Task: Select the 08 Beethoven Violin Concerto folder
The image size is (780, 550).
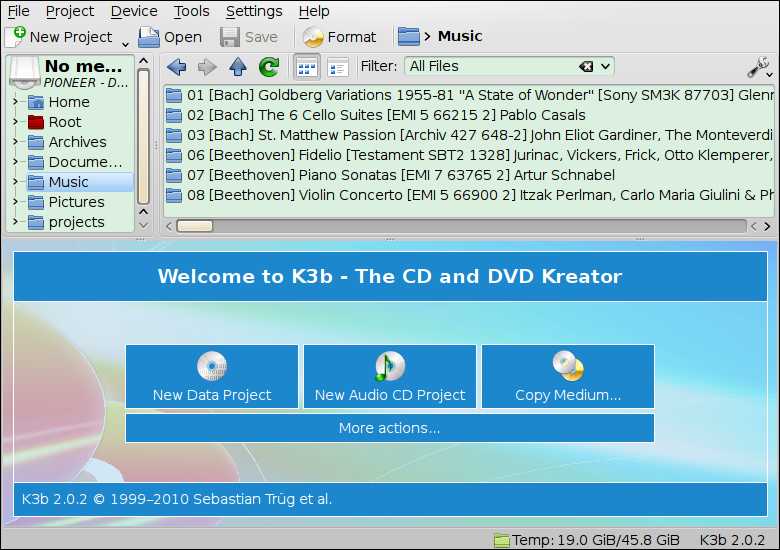Action: [x=470, y=195]
